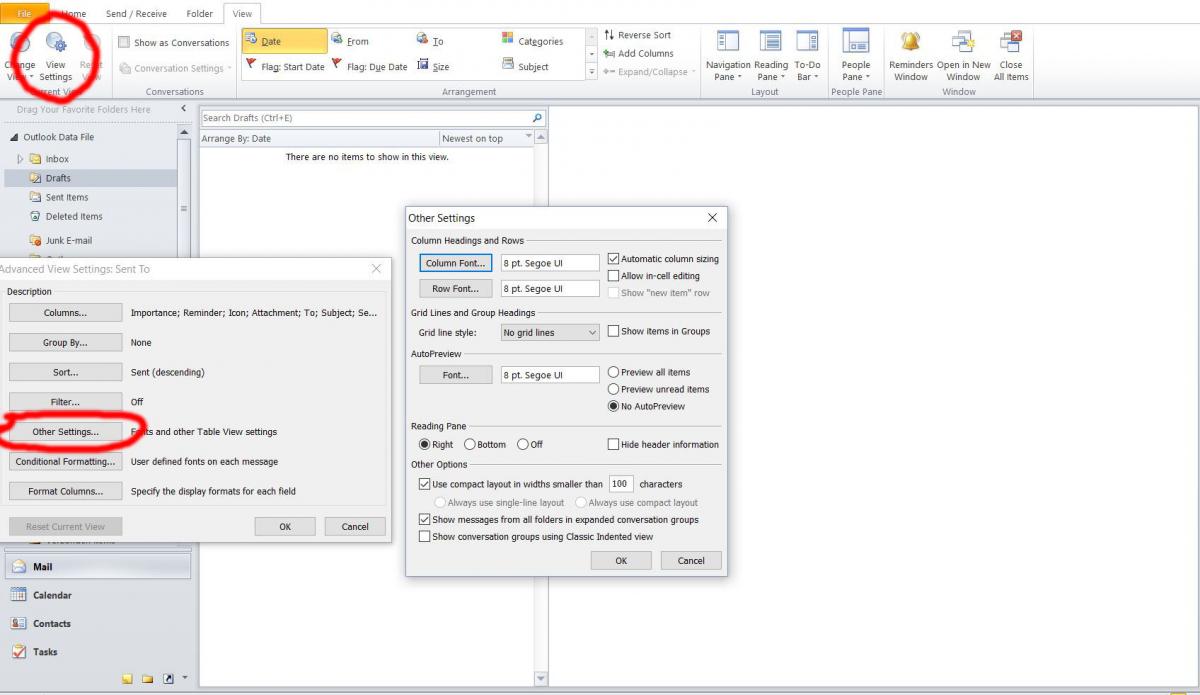Image resolution: width=1200 pixels, height=695 pixels.
Task: Uncheck Automatic column sizing
Action: click(614, 259)
